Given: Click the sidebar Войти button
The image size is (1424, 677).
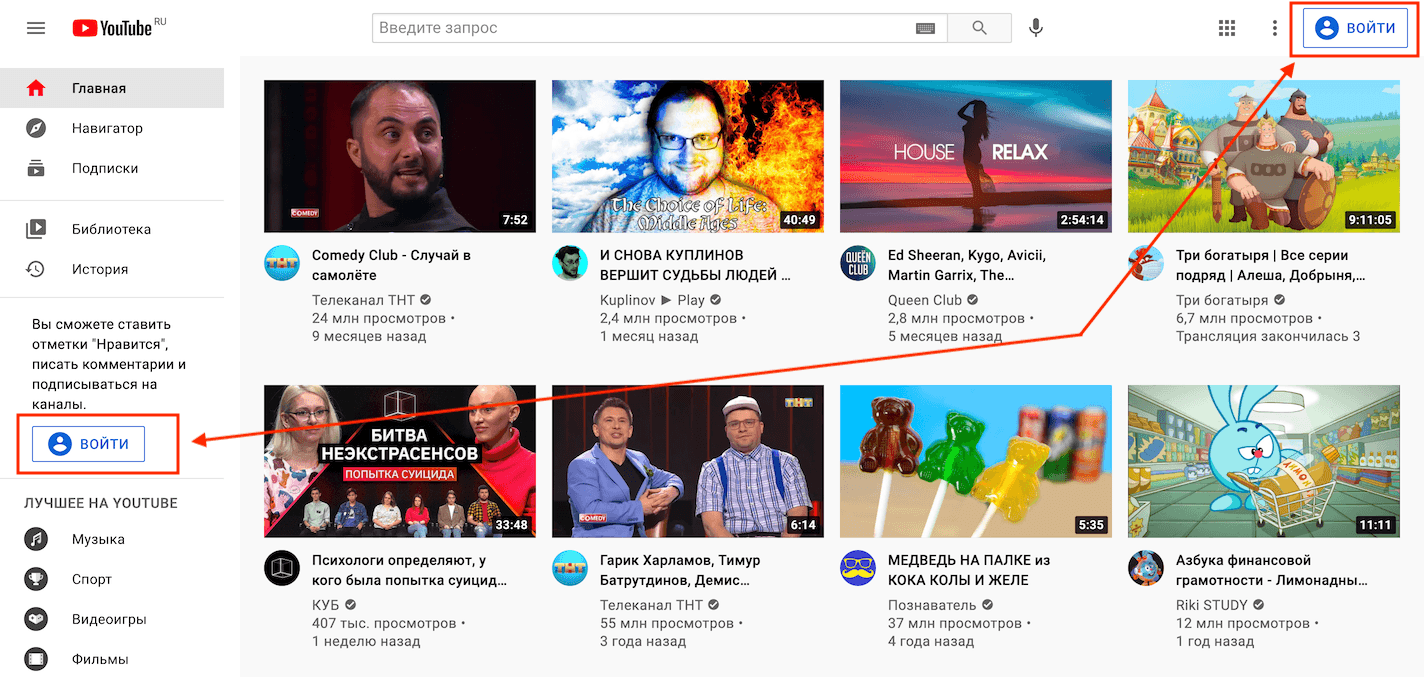Looking at the screenshot, I should pos(88,443).
